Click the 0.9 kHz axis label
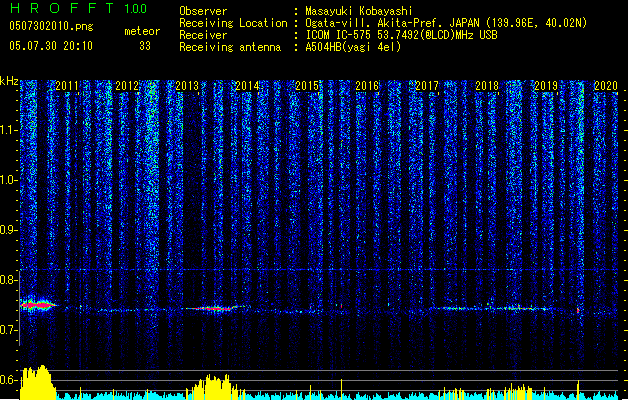The width and height of the screenshot is (629, 400). tap(9, 230)
